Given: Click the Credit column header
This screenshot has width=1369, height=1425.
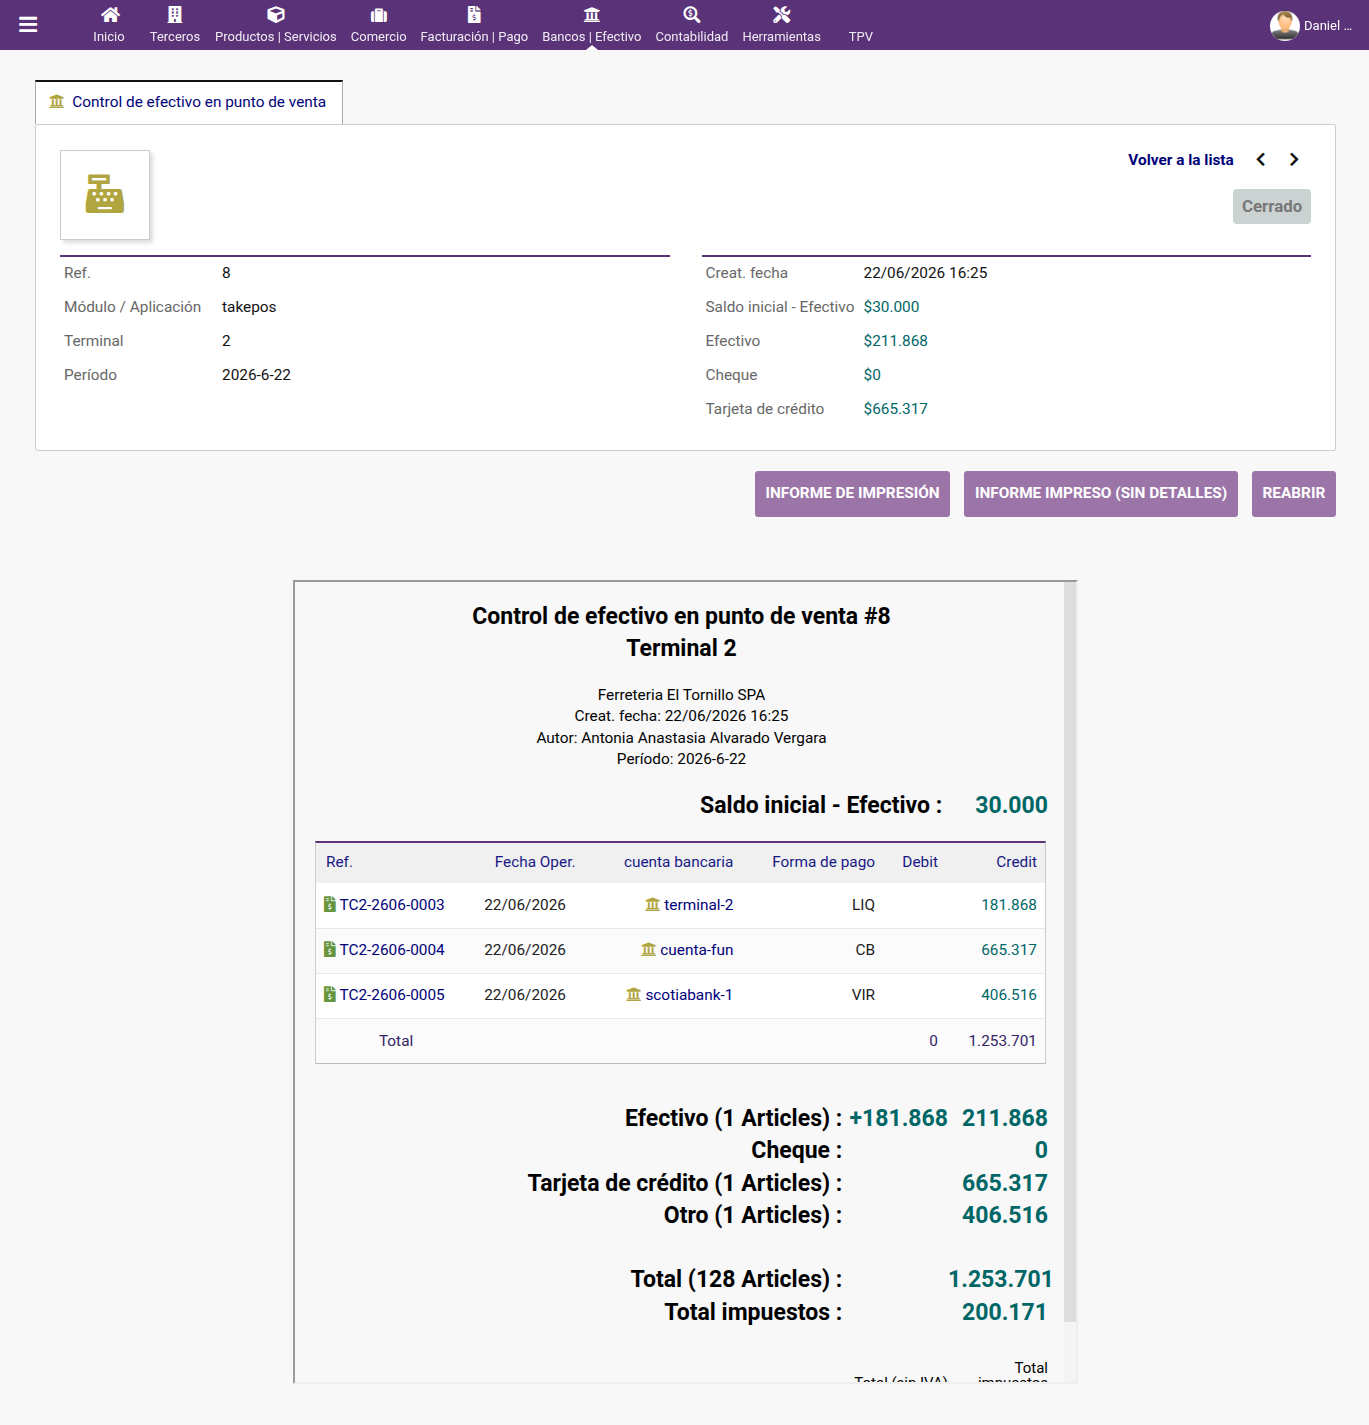Looking at the screenshot, I should [x=1016, y=862].
